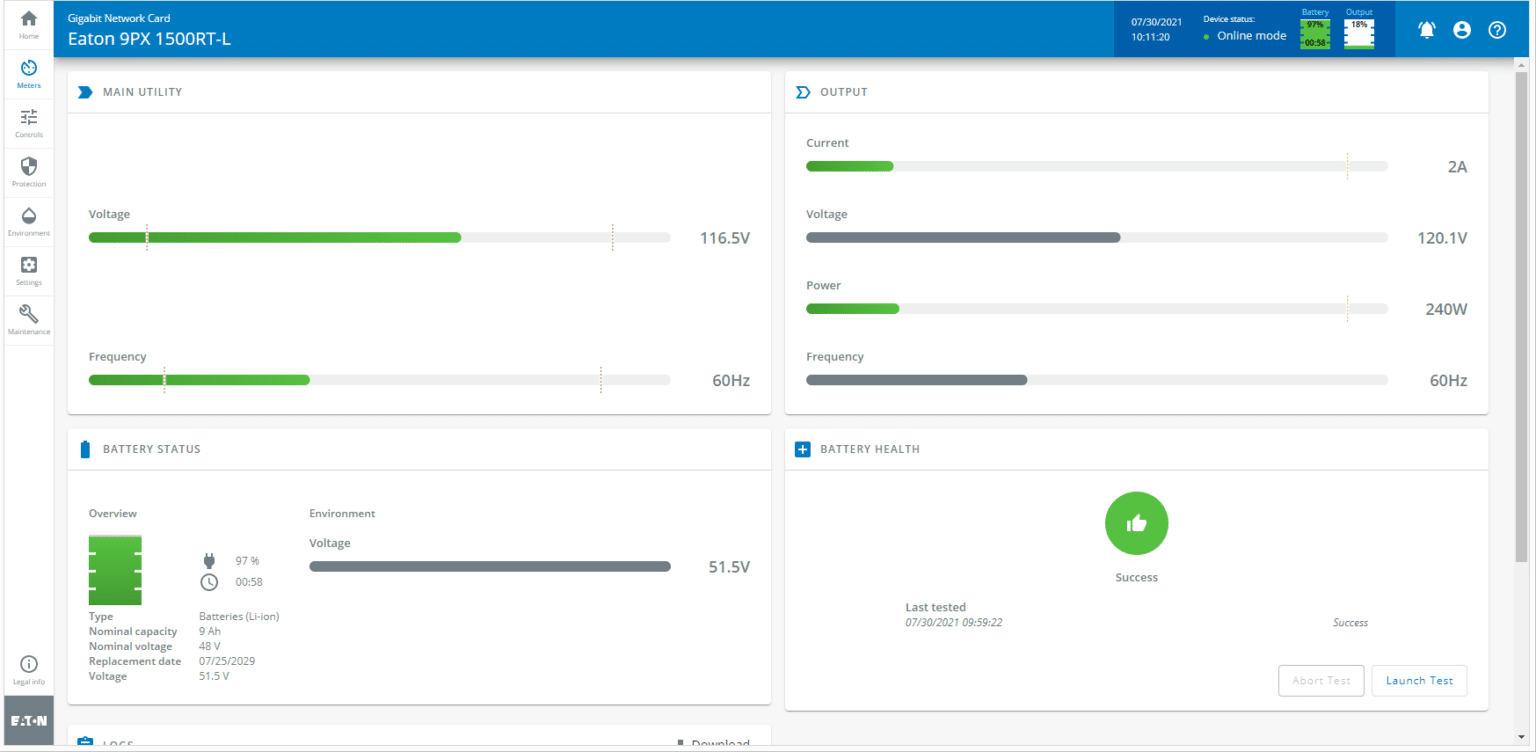Open the user account menu
The height and width of the screenshot is (752, 1536).
[x=1462, y=30]
